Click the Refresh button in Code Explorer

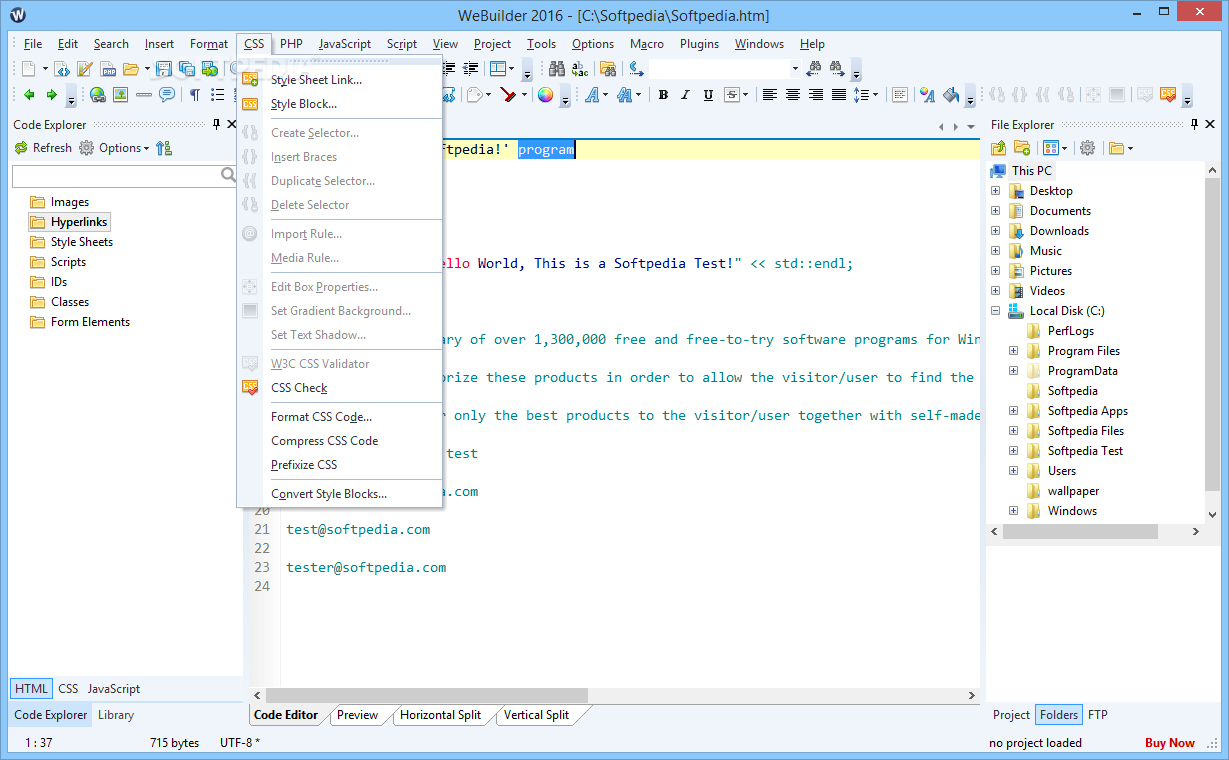pos(43,148)
